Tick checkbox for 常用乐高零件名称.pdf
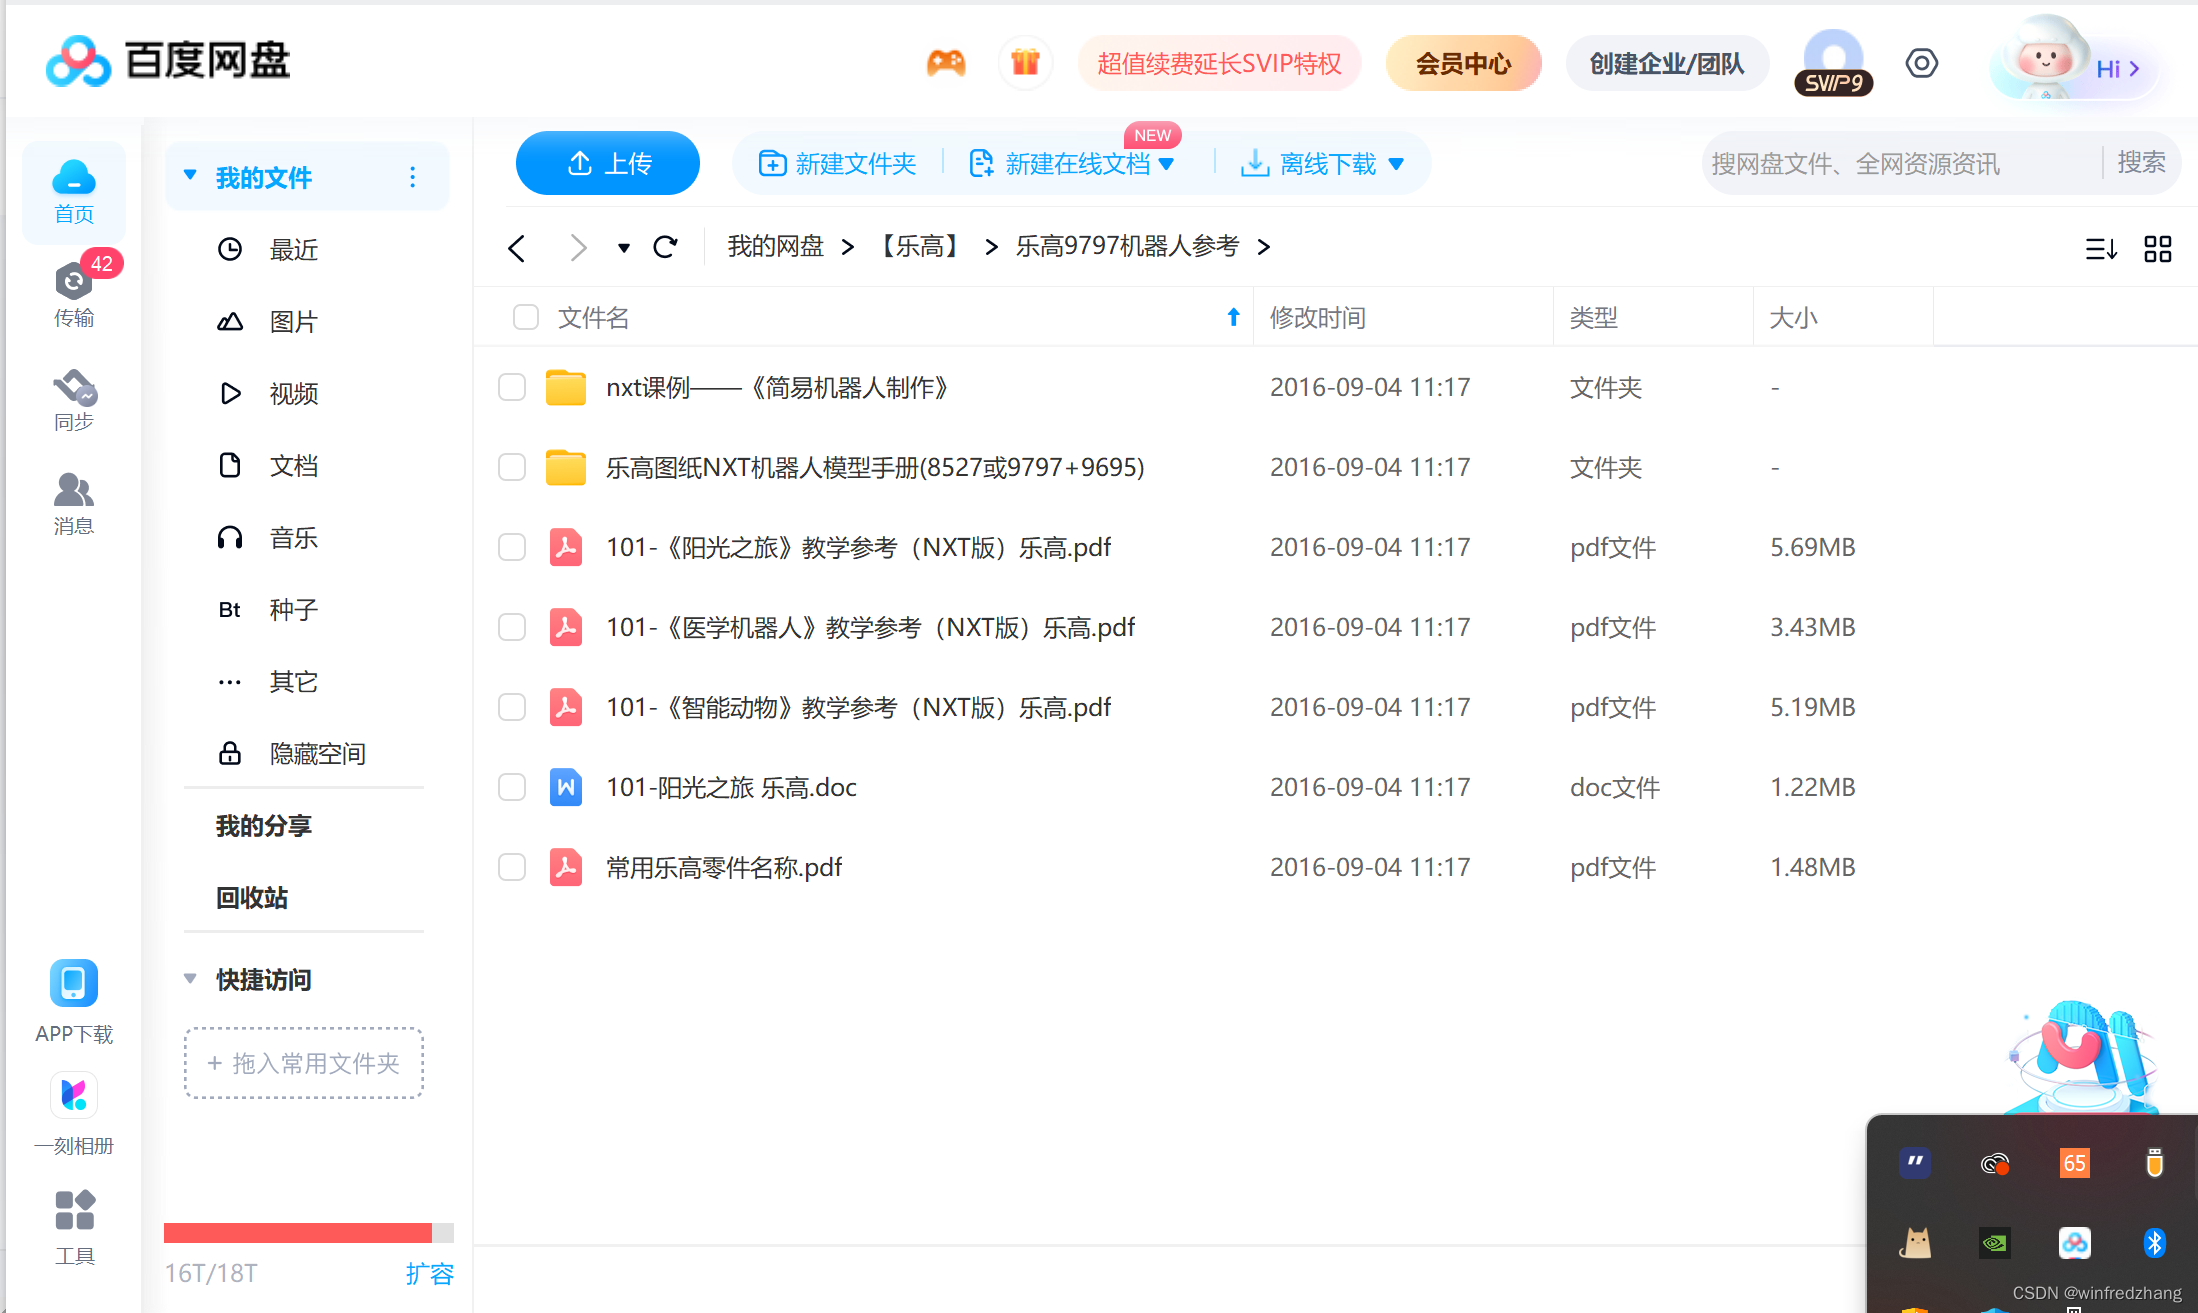Image resolution: width=2198 pixels, height=1313 pixels. pyautogui.click(x=512, y=867)
